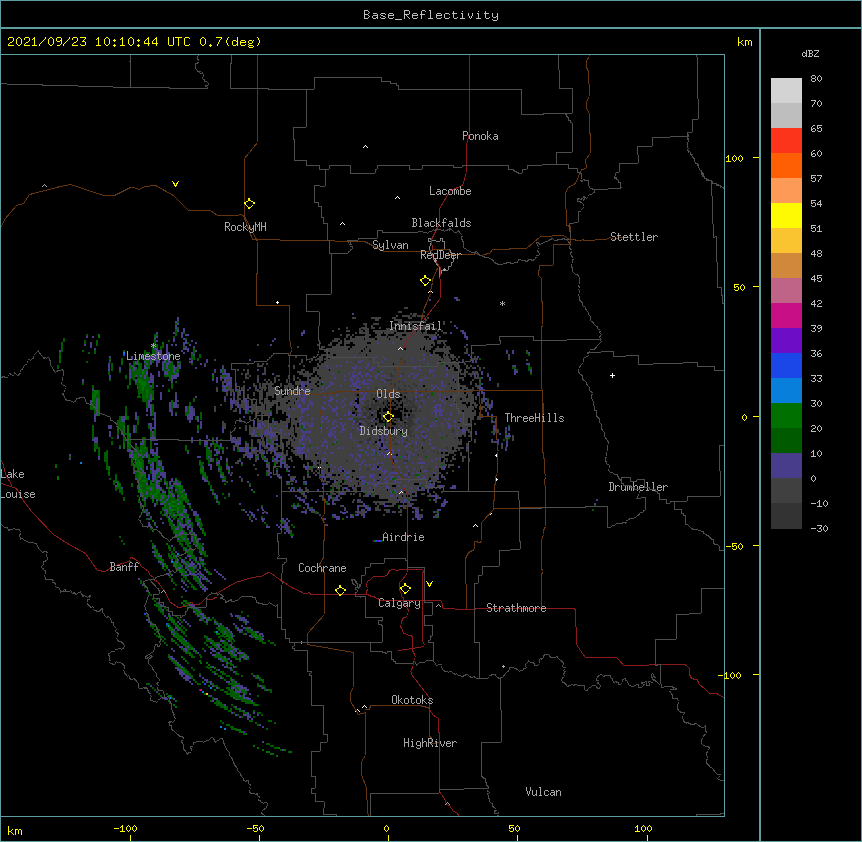Pick the light gray swatch between 80 and 70

pyautogui.click(x=786, y=91)
